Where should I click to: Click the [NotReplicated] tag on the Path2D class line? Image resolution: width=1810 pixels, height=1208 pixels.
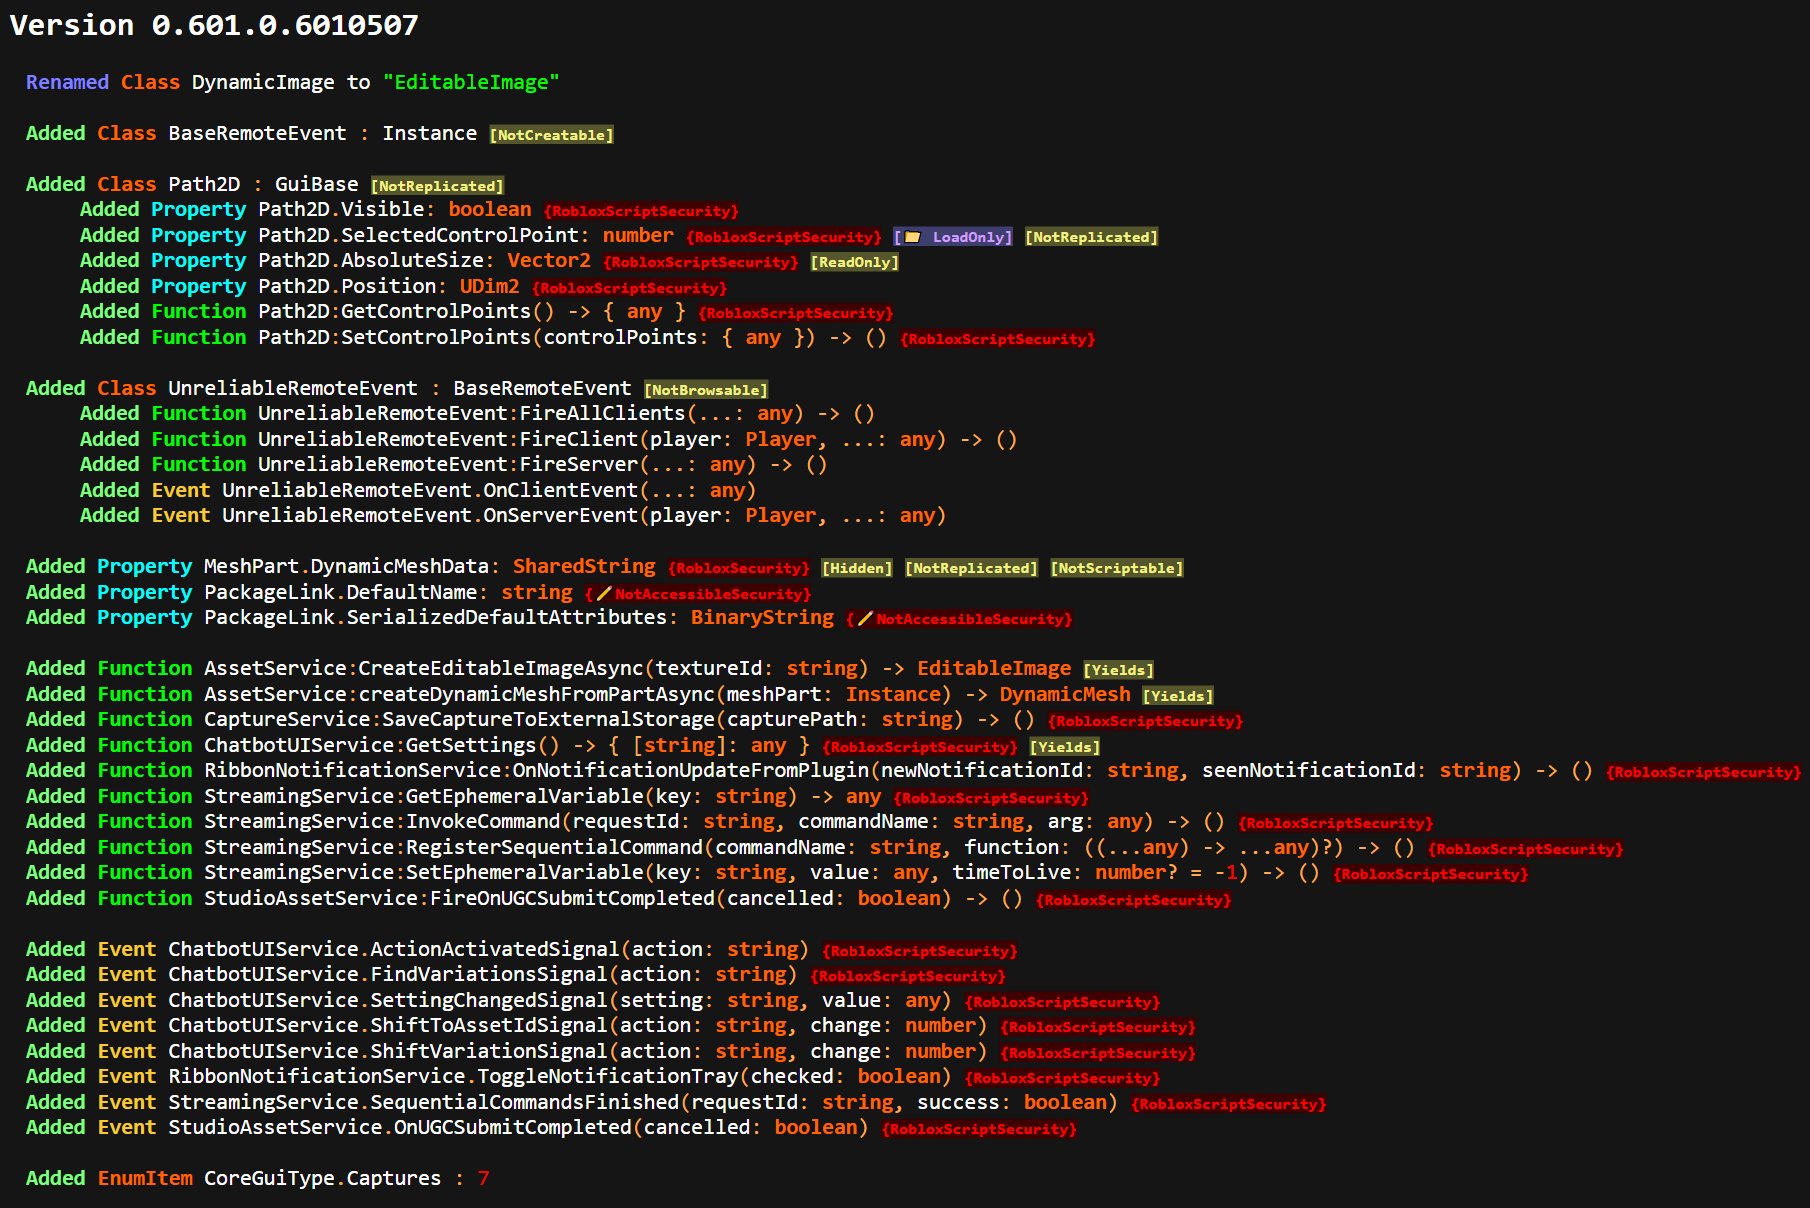point(437,186)
